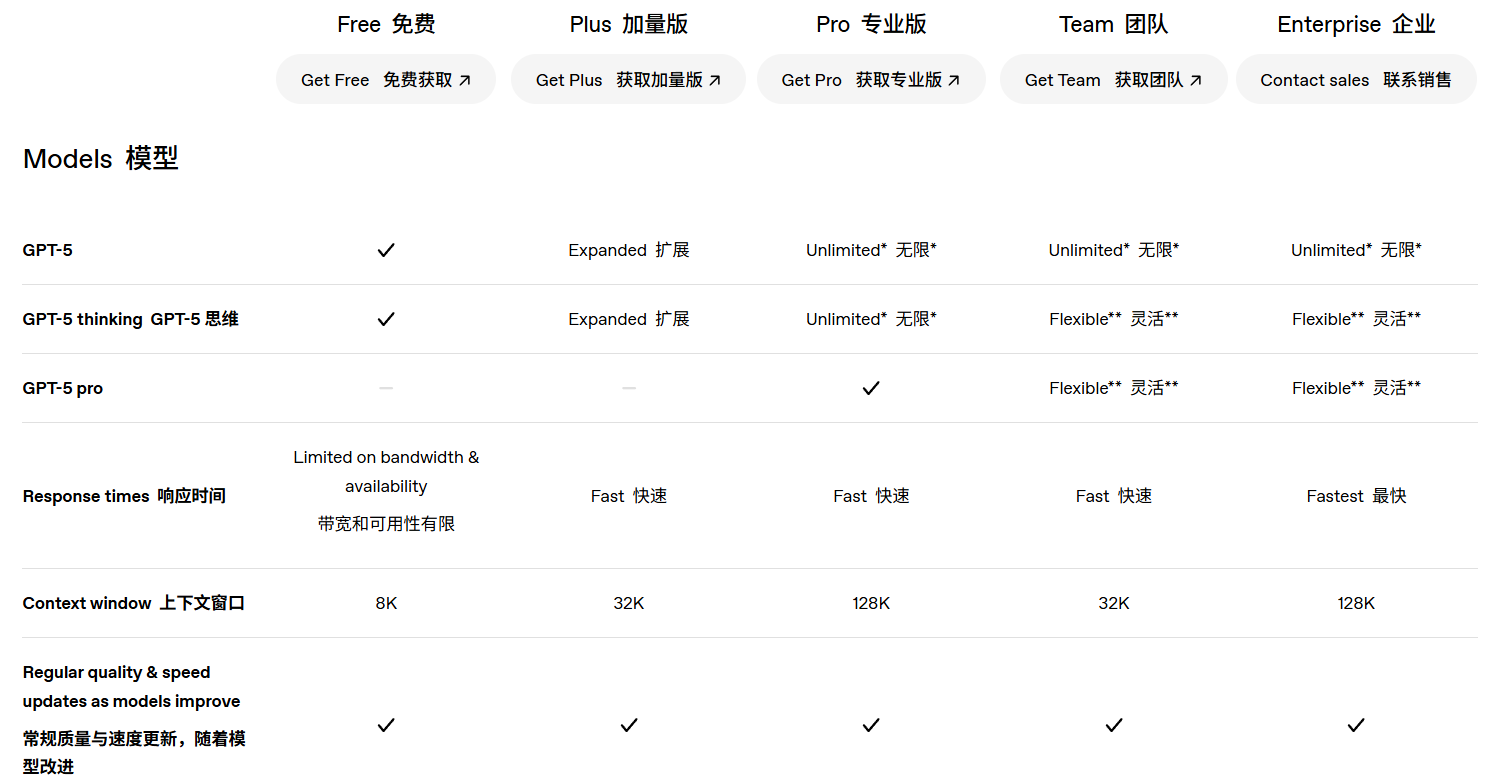Click the arrow icon on Get Plus
Screen dimensions: 1501x781
pyautogui.click(x=715, y=81)
